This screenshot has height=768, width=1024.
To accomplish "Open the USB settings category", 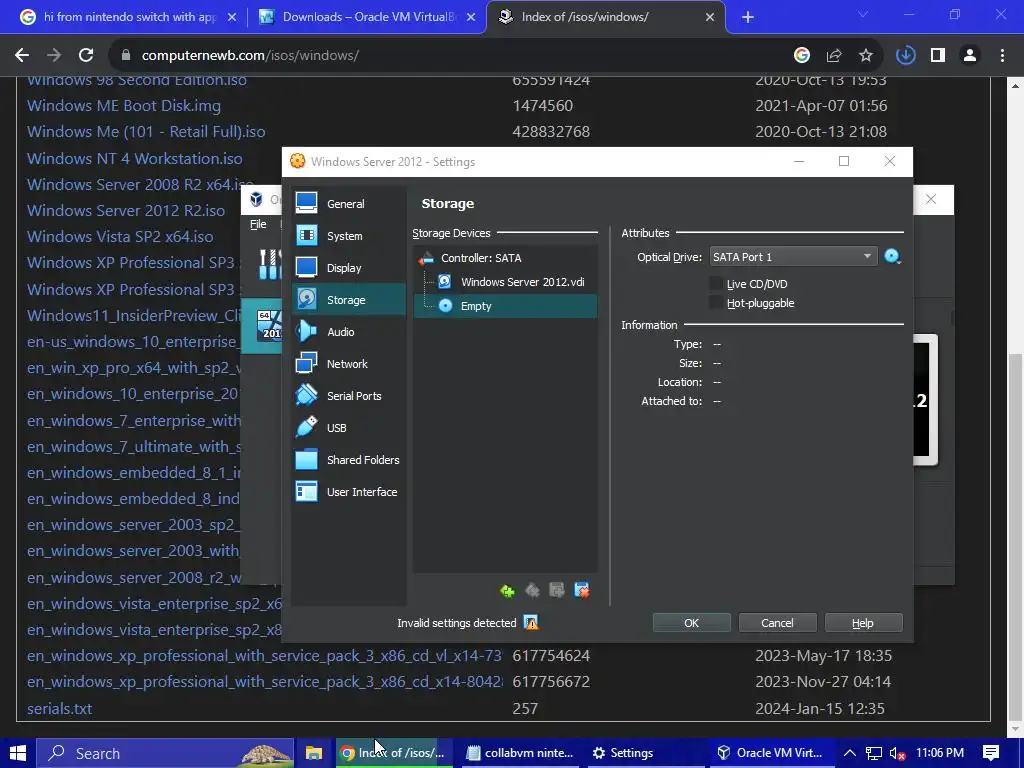I will pos(347,428).
